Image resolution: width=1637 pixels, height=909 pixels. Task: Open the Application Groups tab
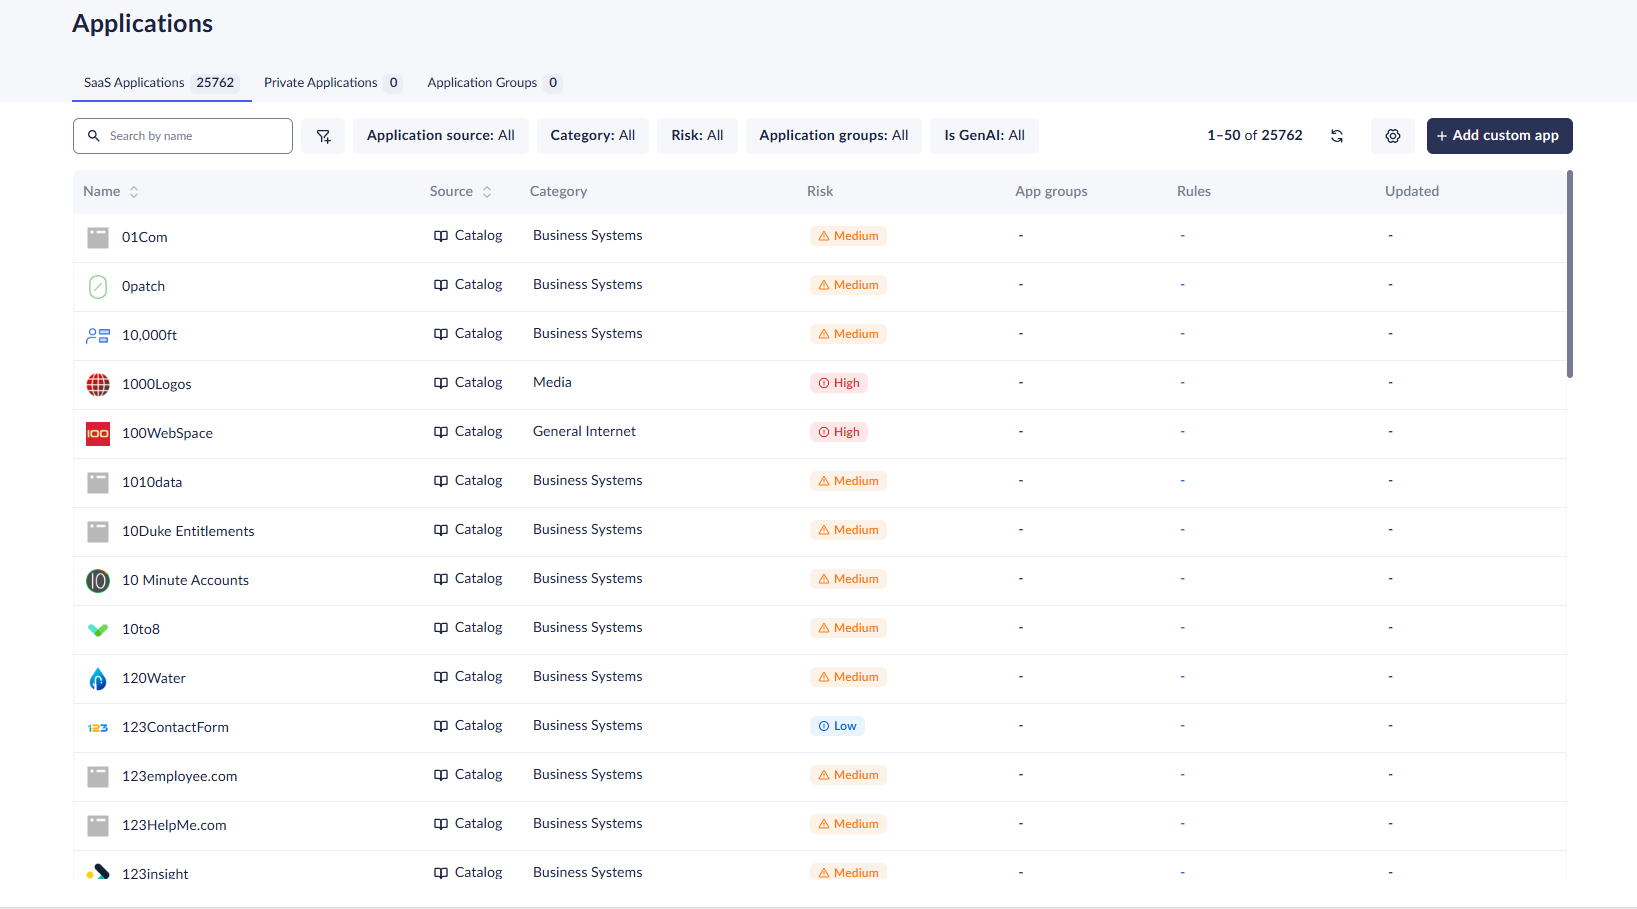pyautogui.click(x=493, y=83)
